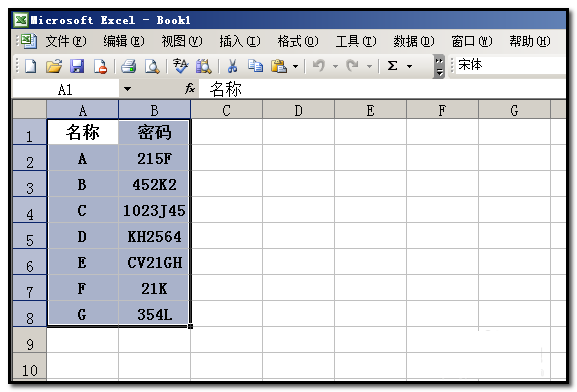The image size is (577, 392).
Task: Expand the Paste options dropdown arrow
Action: (x=295, y=67)
